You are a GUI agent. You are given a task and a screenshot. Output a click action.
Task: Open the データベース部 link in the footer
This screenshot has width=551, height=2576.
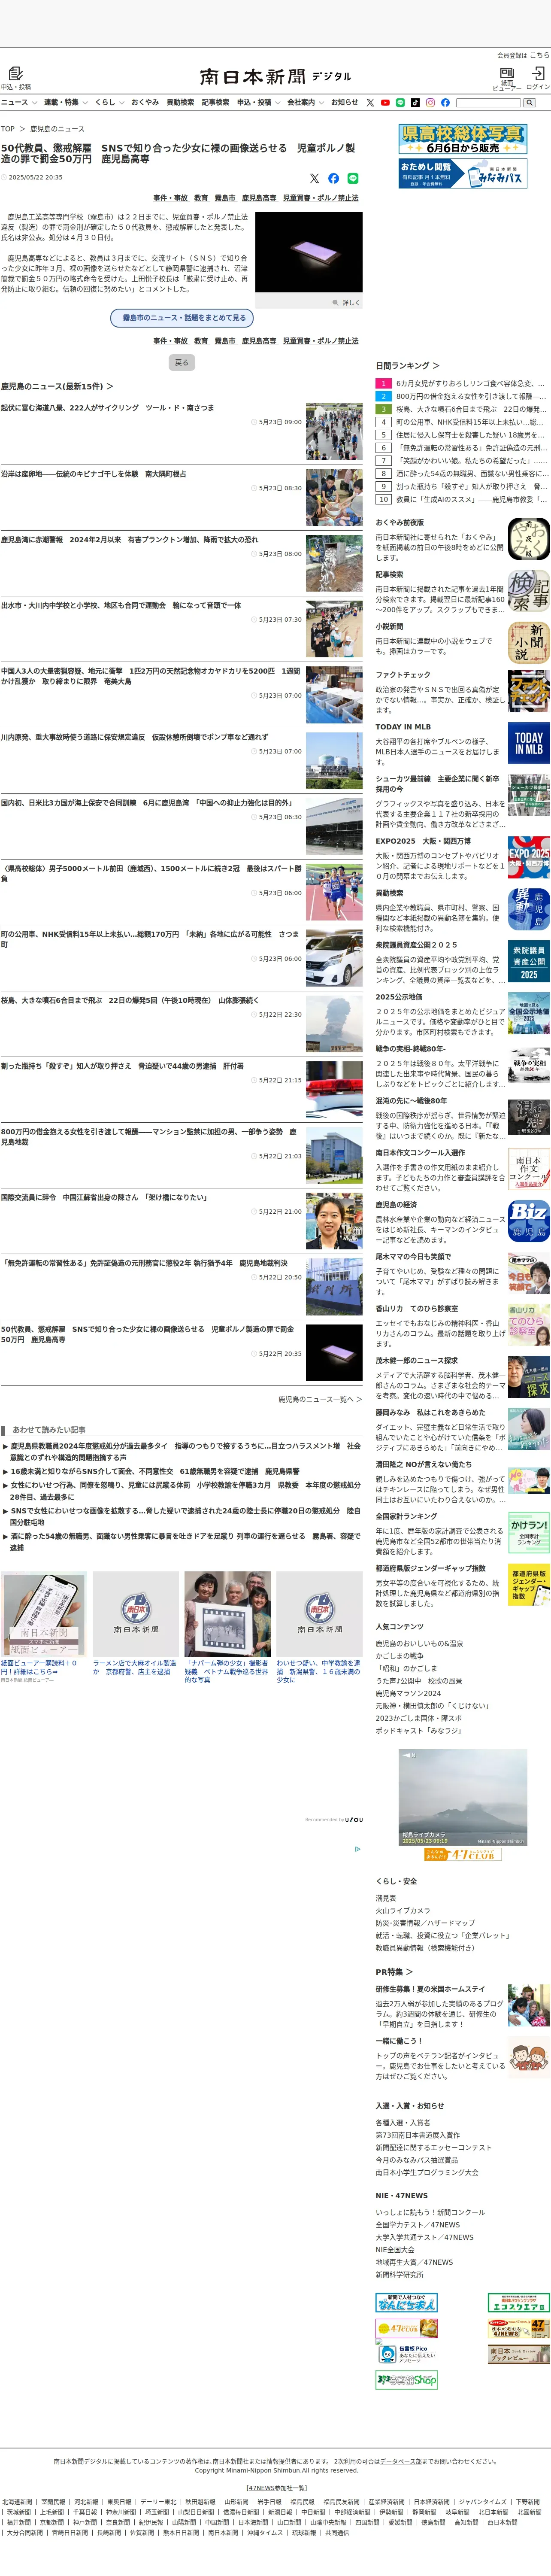click(x=400, y=2462)
